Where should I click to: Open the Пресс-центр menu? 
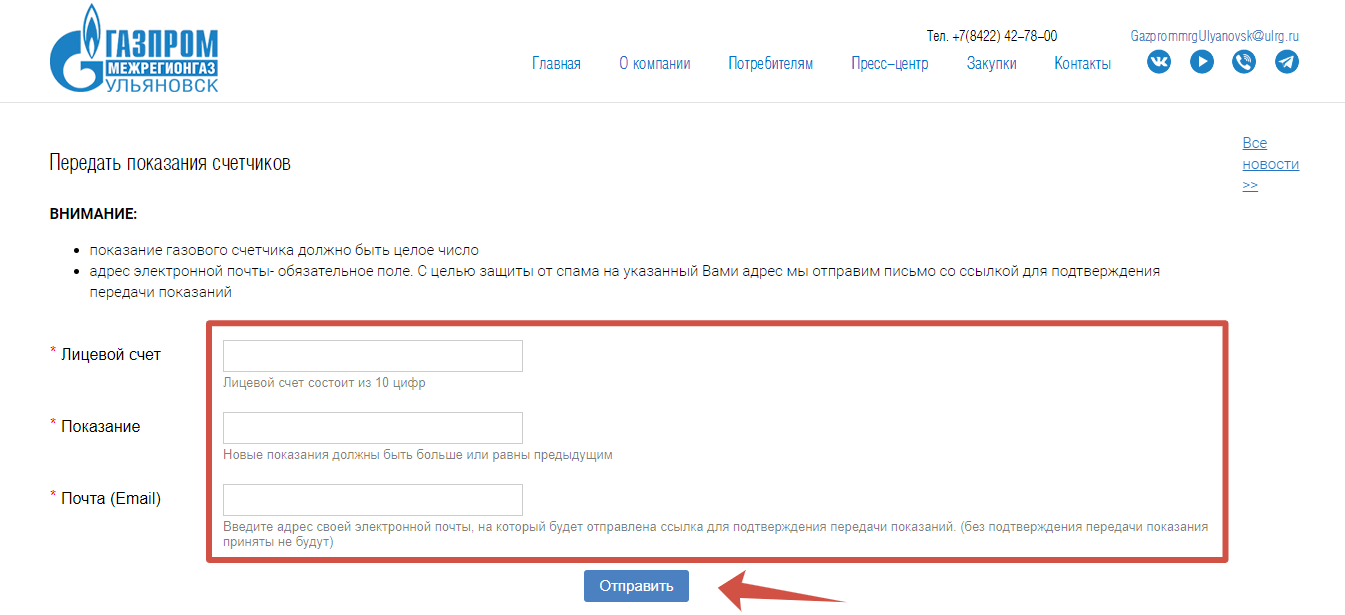(890, 63)
